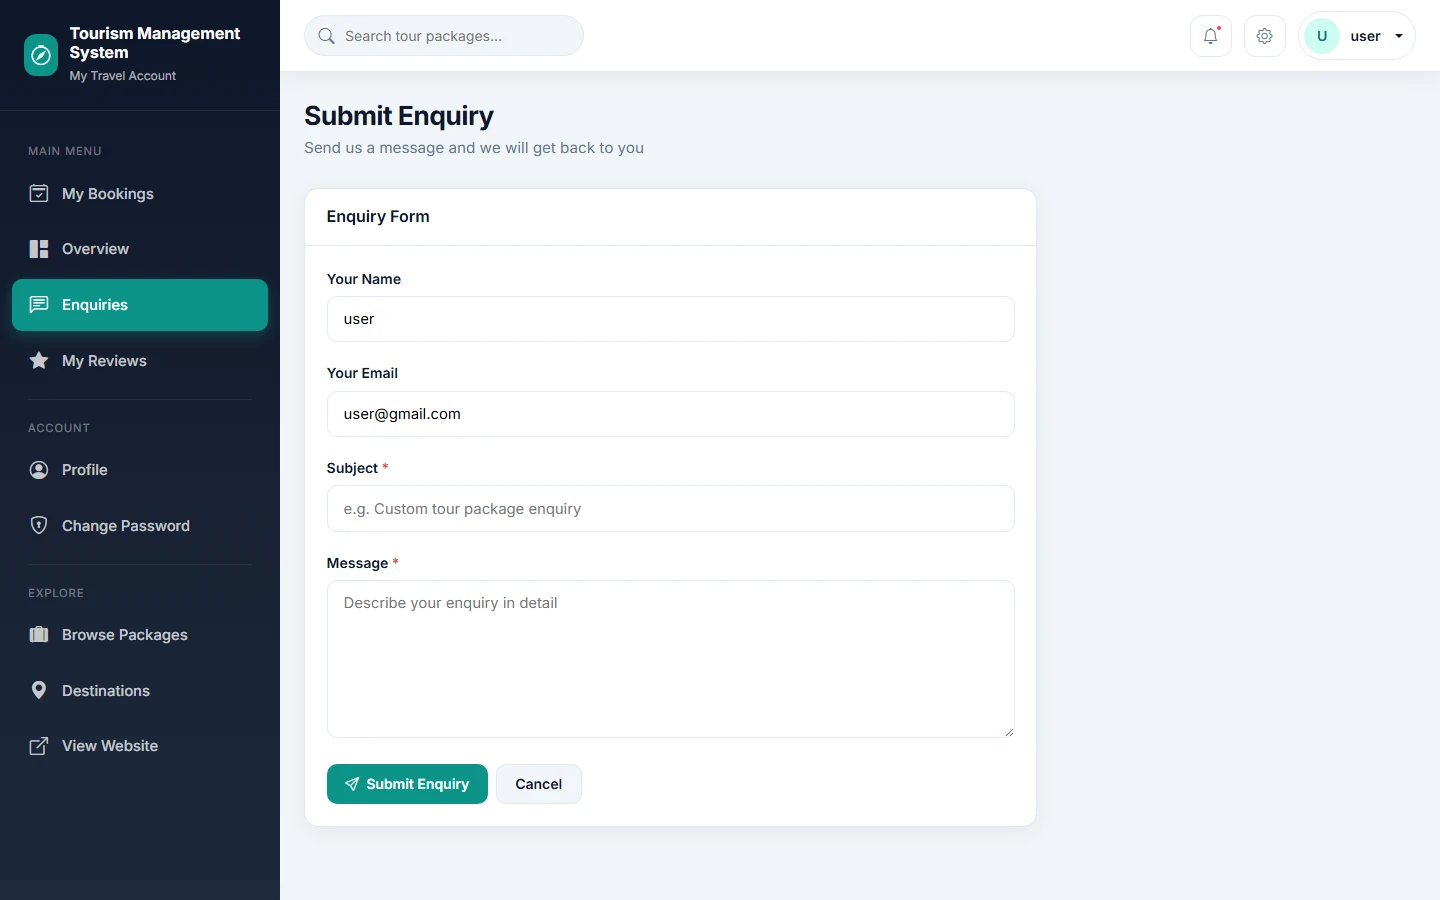Go to Profile in sidebar
The width and height of the screenshot is (1440, 900).
pyautogui.click(x=140, y=470)
